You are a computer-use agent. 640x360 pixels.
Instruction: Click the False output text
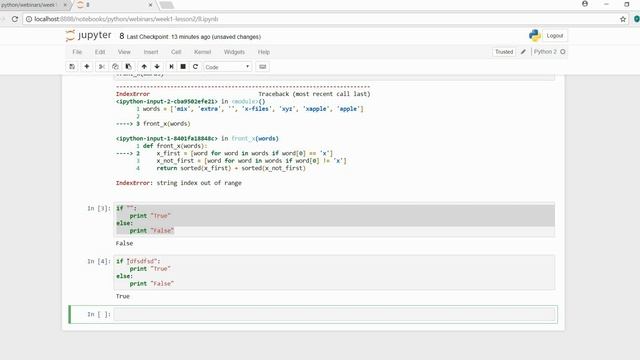click(124, 243)
